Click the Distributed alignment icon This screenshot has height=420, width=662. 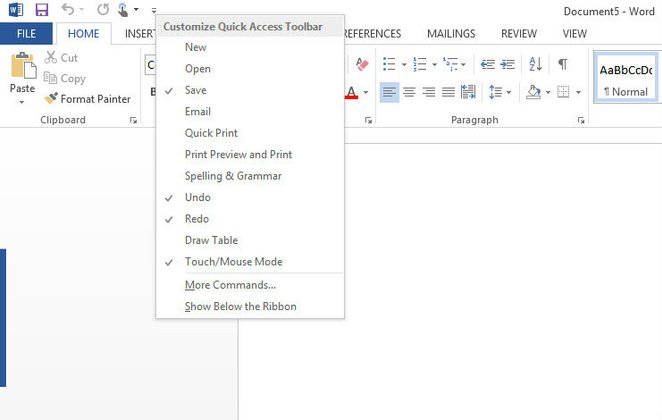tap(468, 92)
